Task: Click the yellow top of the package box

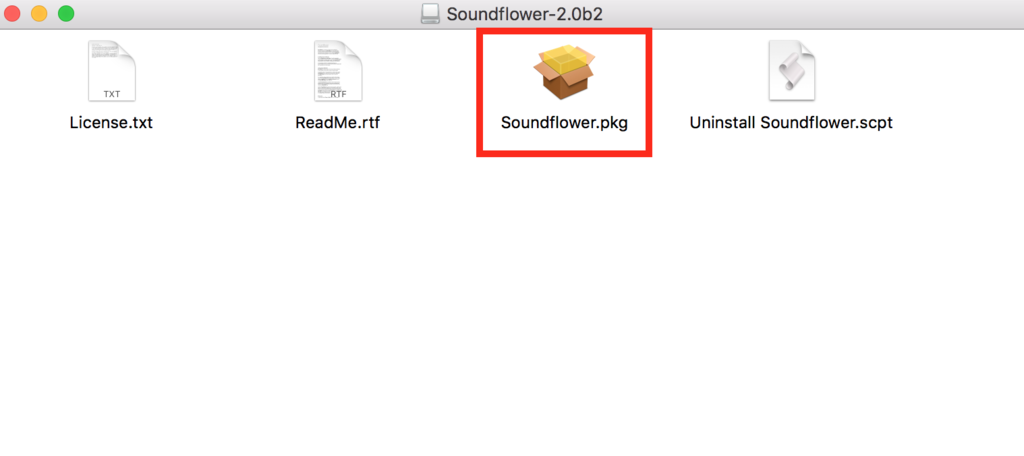Action: tap(564, 59)
